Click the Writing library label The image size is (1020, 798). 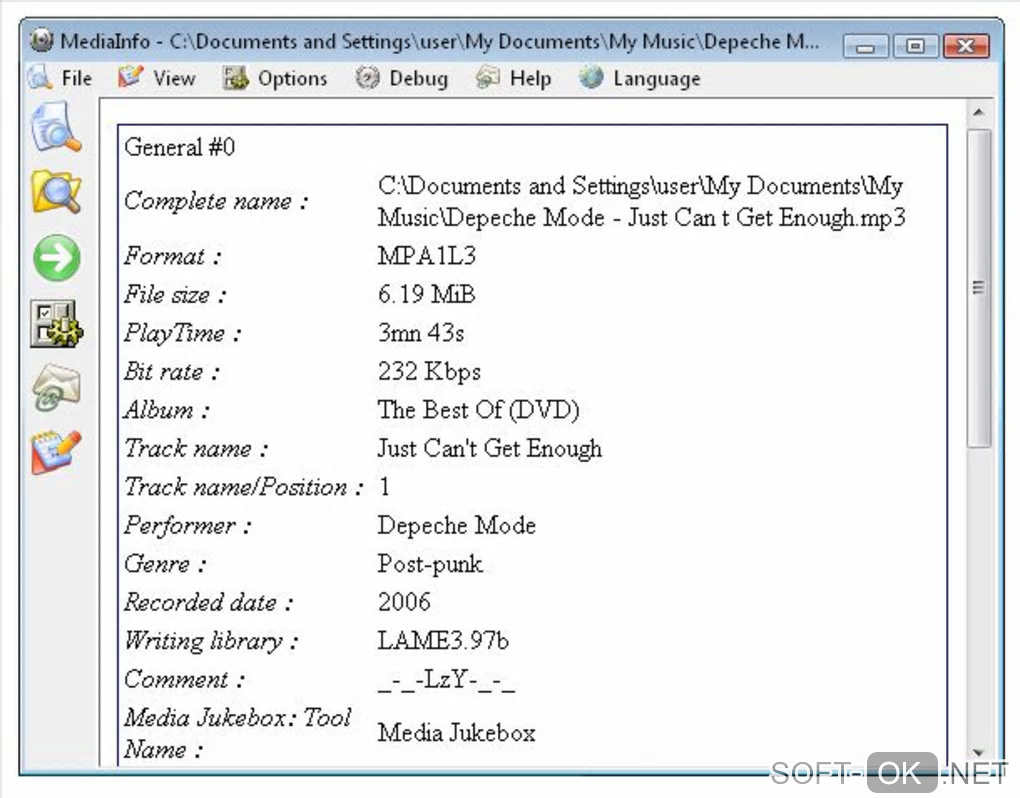211,641
